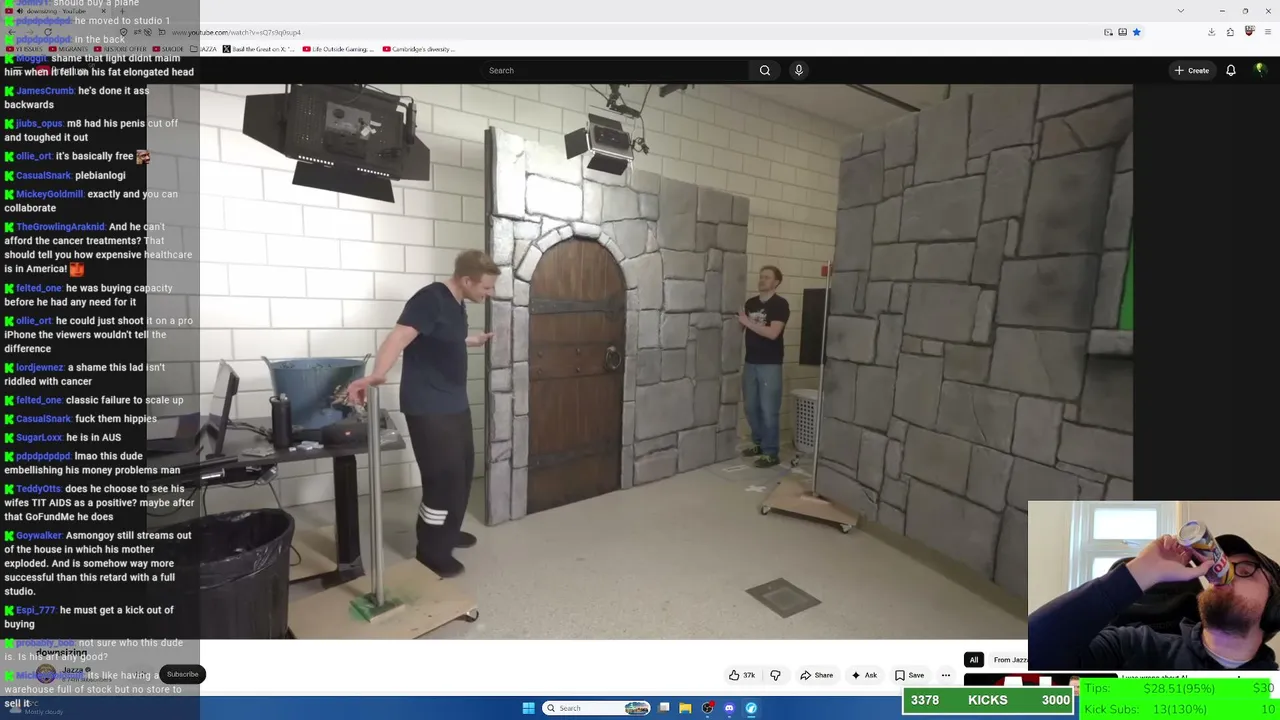Dislike the video with thumbs-down
The height and width of the screenshot is (720, 1280).
pyautogui.click(x=775, y=675)
